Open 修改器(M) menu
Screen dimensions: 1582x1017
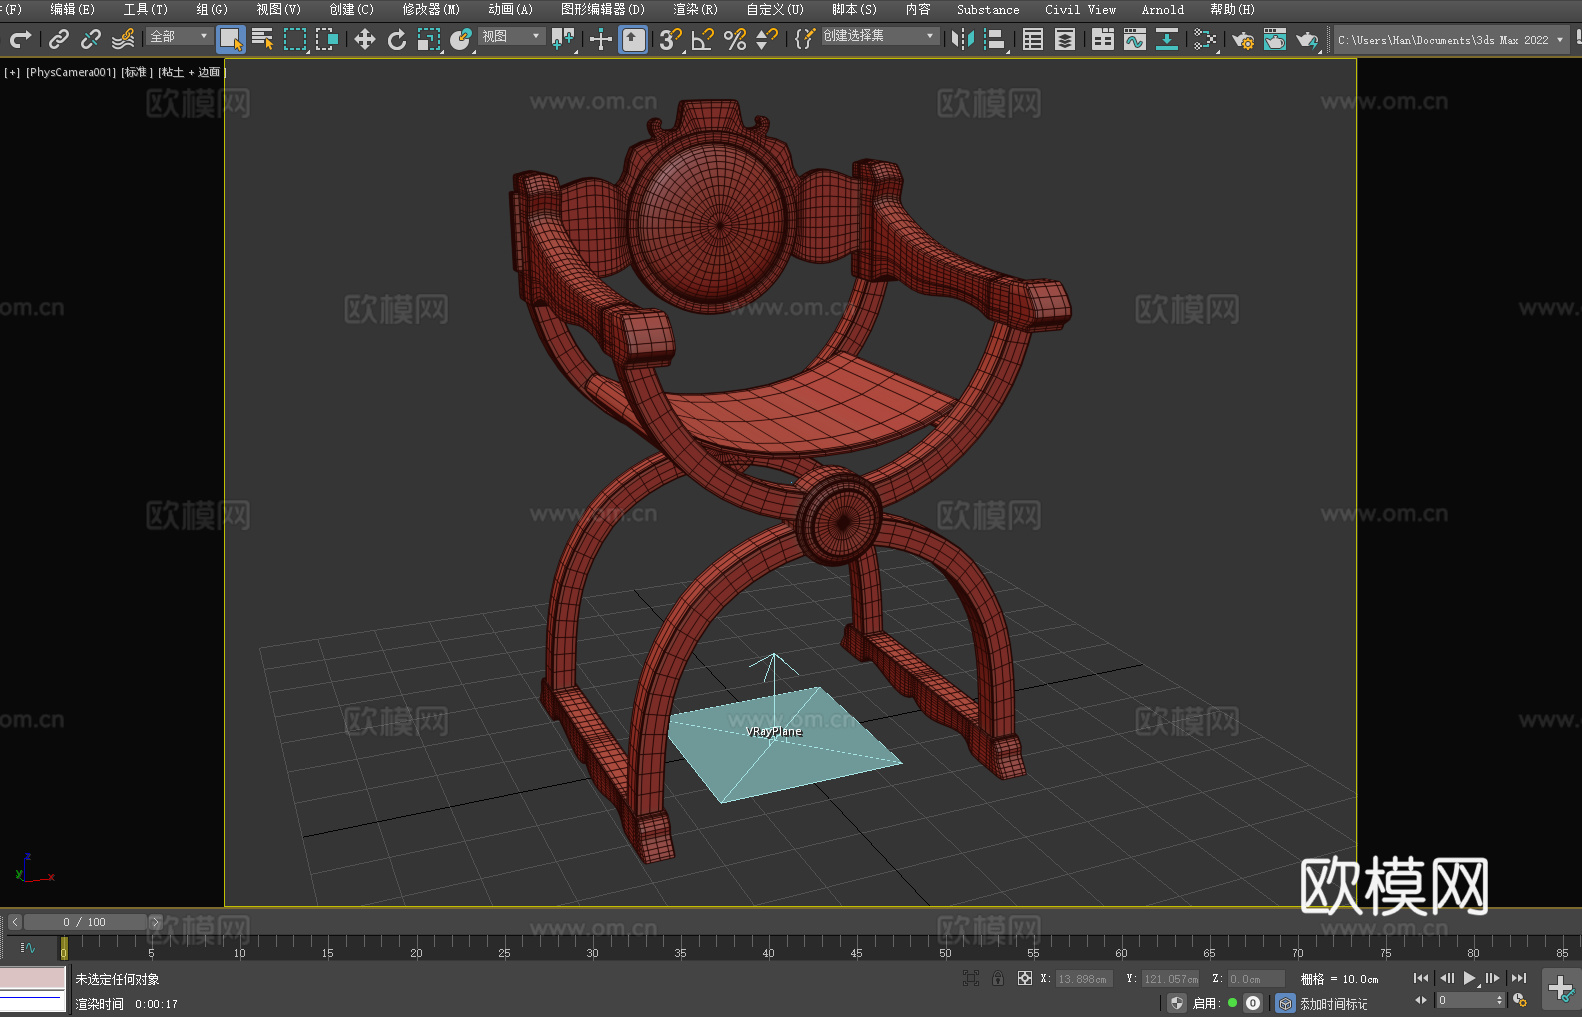(x=431, y=9)
